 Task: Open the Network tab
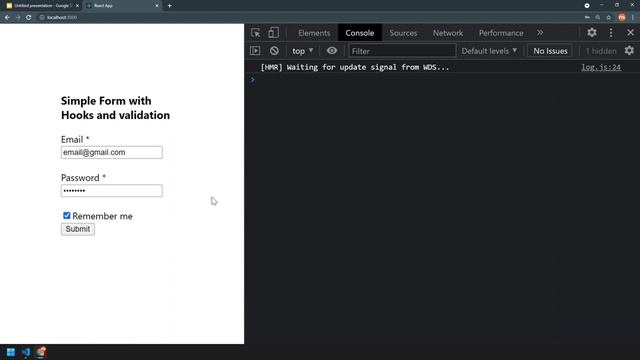click(x=448, y=33)
